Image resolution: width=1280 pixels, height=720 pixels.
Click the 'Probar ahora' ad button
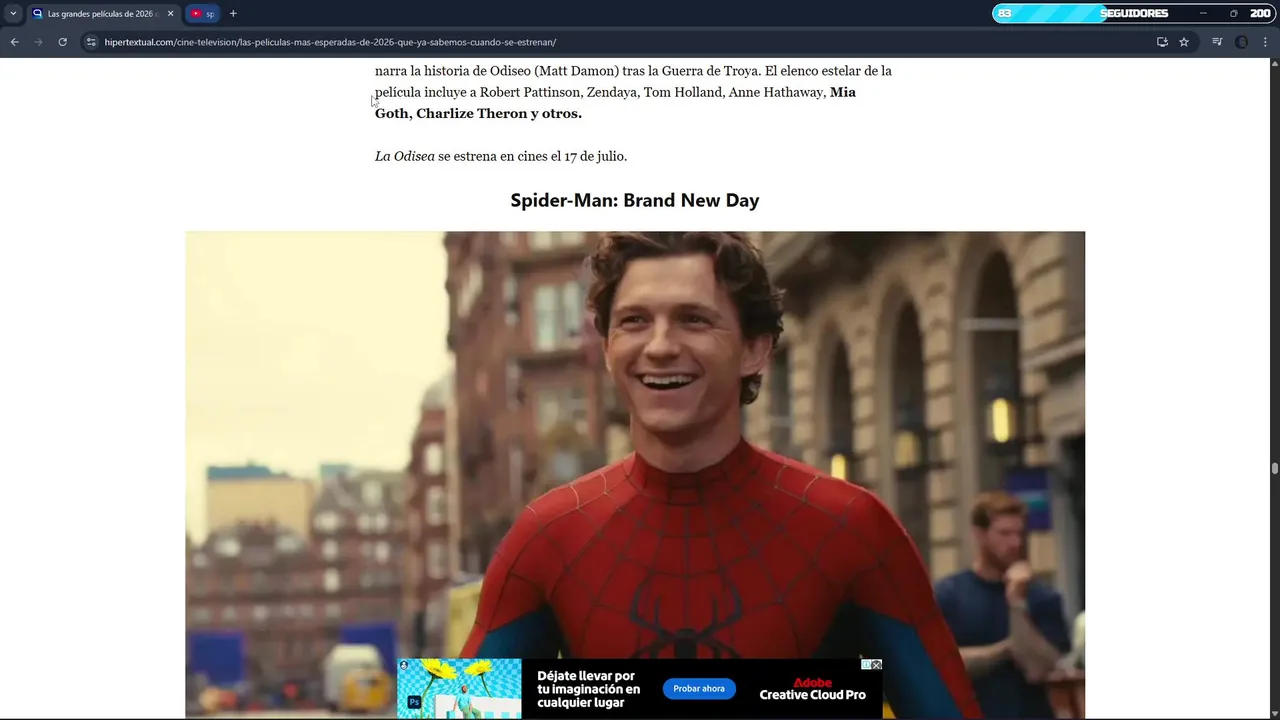click(699, 689)
